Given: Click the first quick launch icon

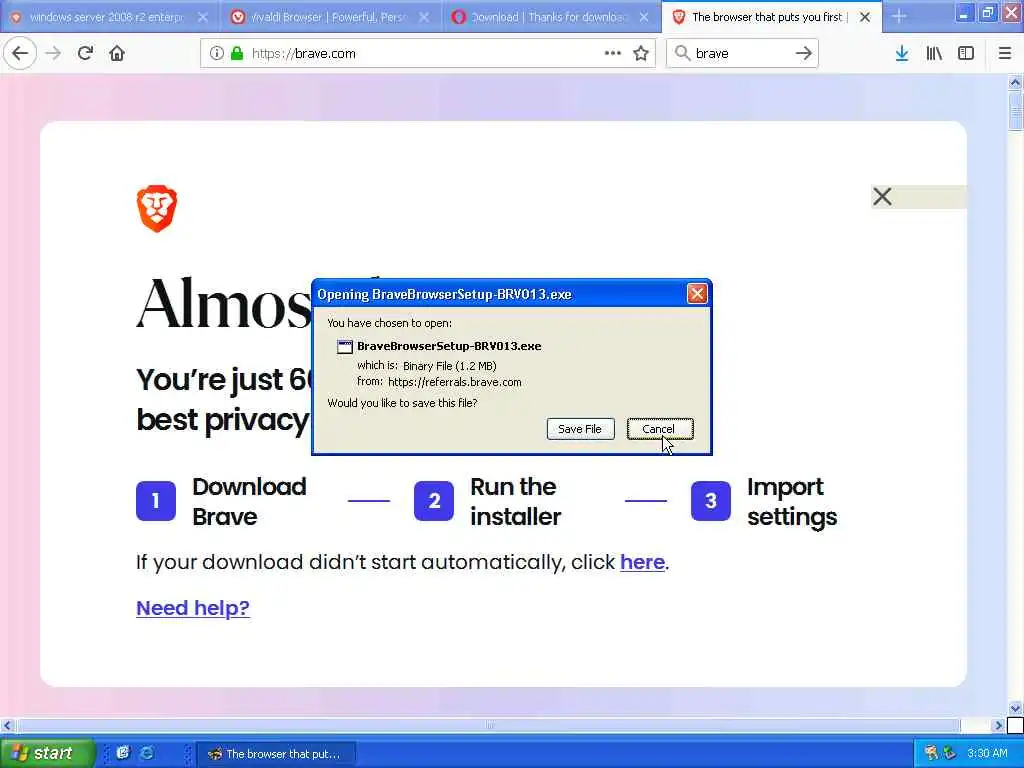Looking at the screenshot, I should 123,753.
